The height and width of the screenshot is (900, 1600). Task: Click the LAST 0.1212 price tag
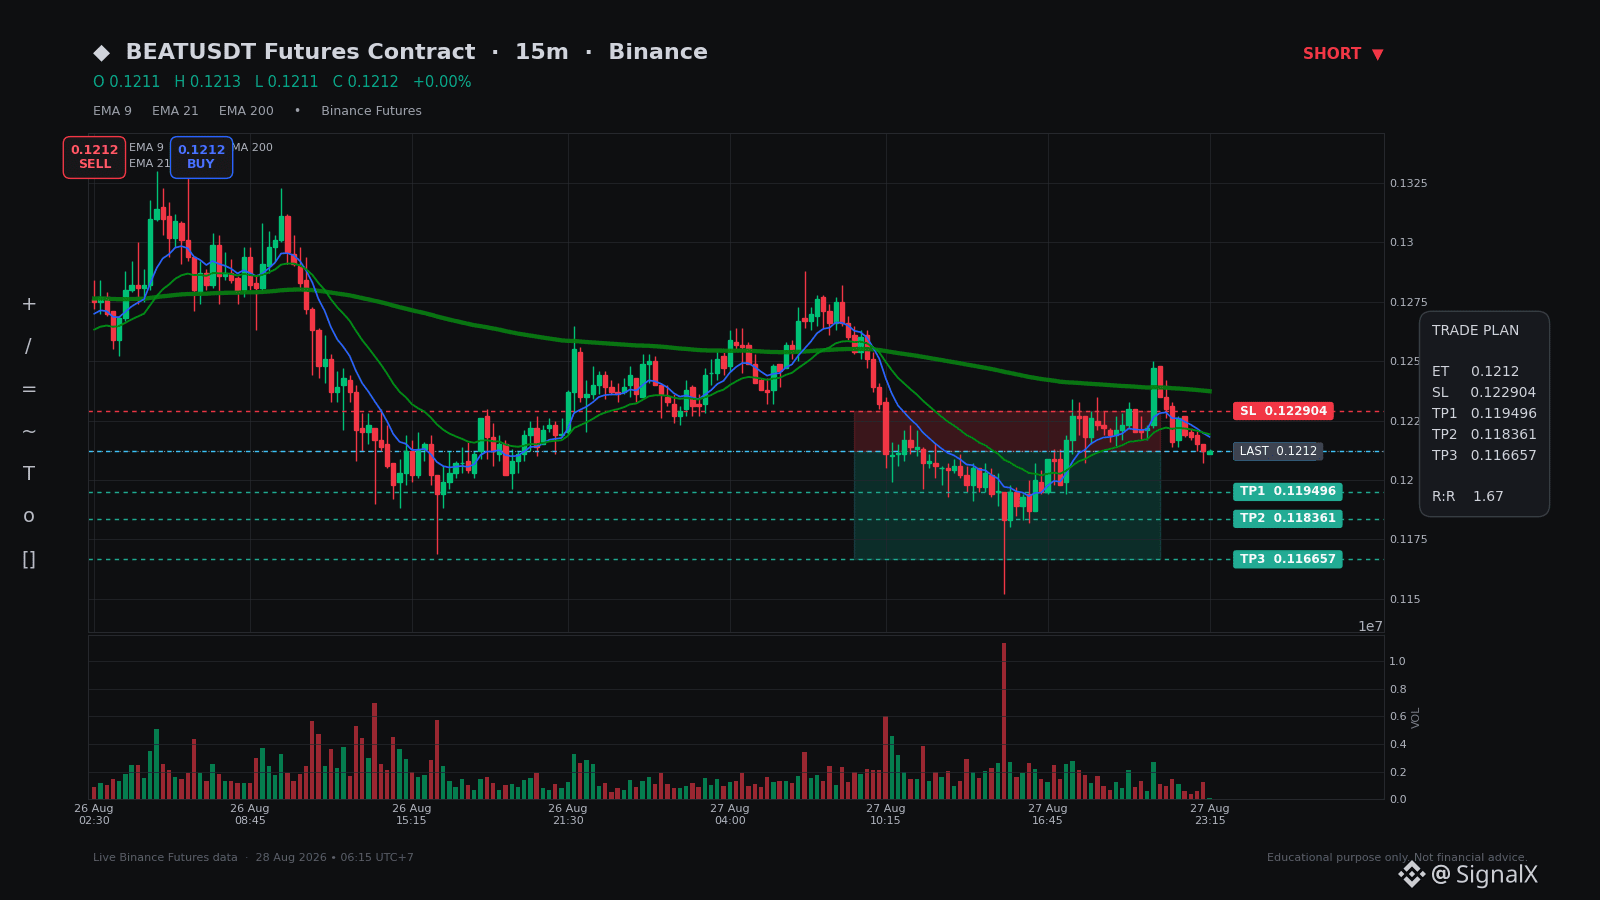(x=1278, y=451)
